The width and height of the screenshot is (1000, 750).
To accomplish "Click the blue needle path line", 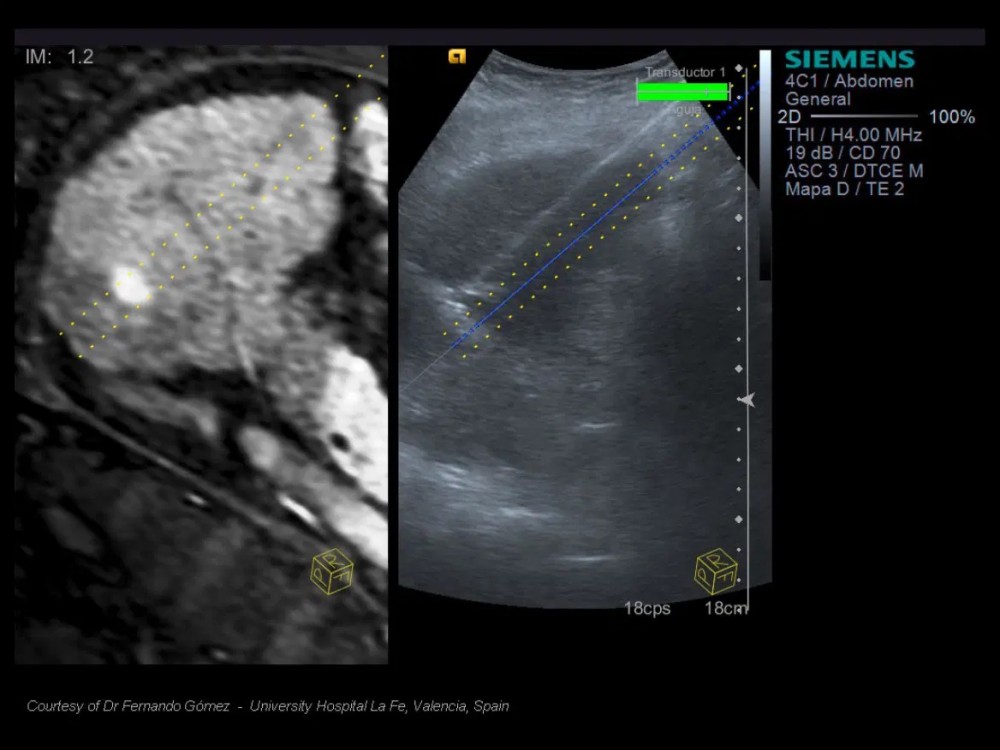I will click(x=600, y=222).
